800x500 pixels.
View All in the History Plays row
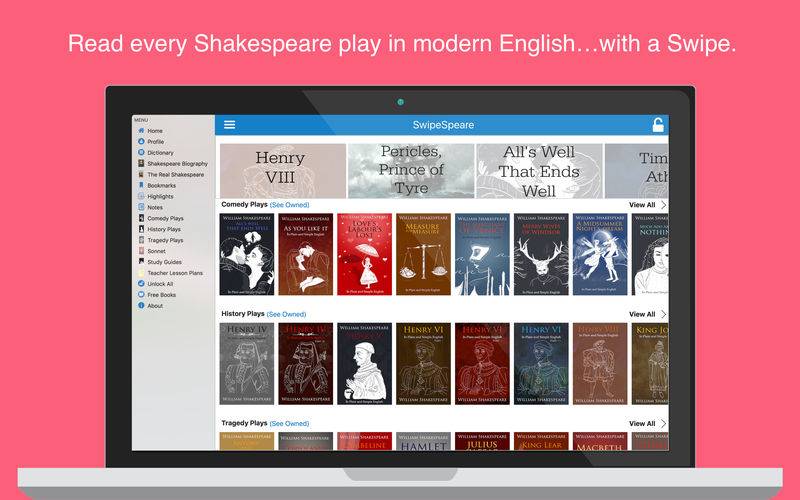click(x=647, y=314)
